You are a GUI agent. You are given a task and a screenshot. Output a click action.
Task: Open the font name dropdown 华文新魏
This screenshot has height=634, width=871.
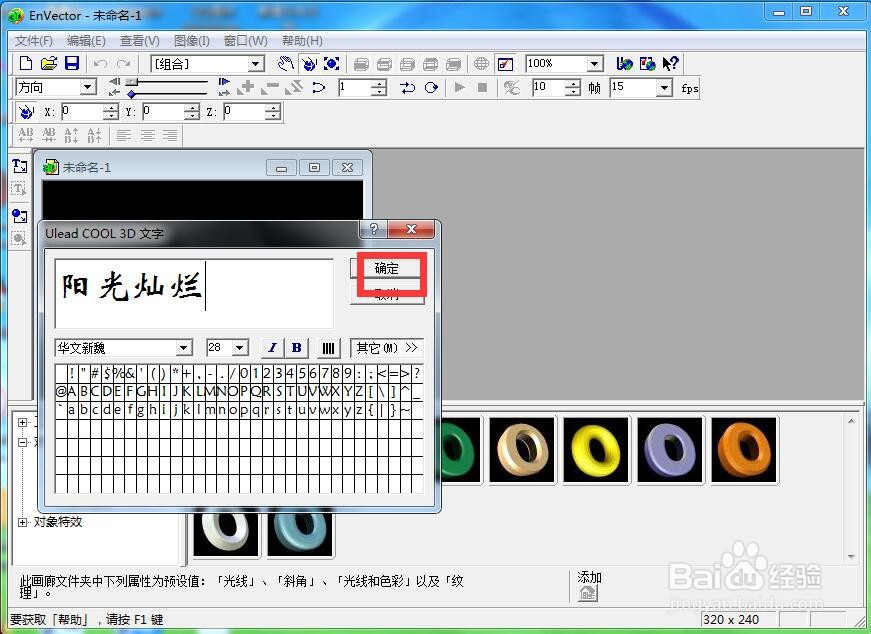tap(183, 348)
